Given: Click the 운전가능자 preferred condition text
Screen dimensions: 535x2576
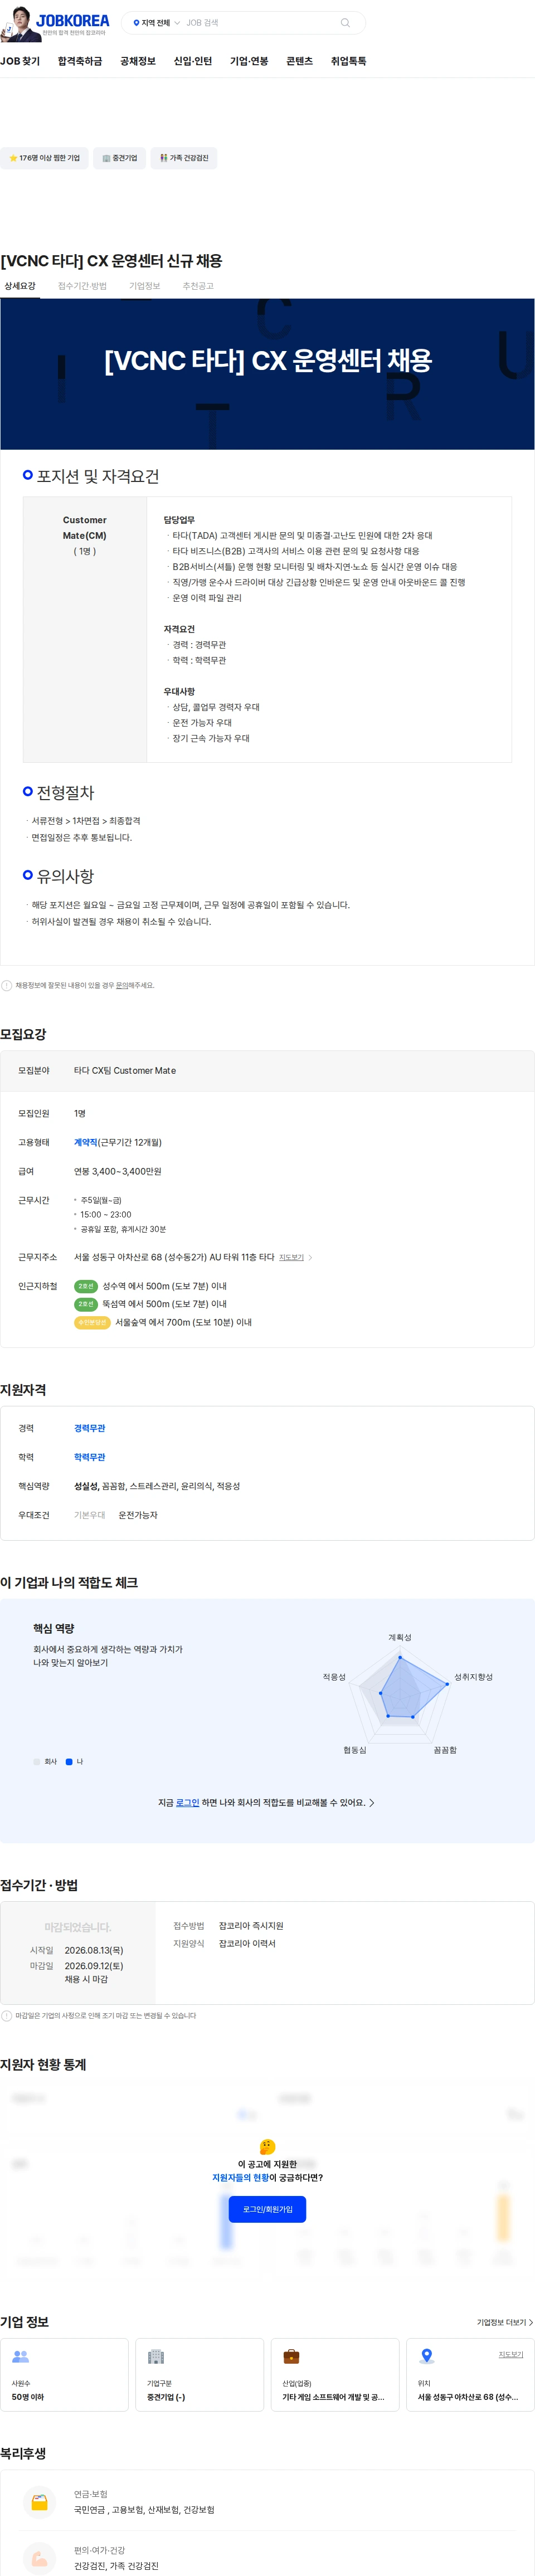Looking at the screenshot, I should click(138, 1515).
